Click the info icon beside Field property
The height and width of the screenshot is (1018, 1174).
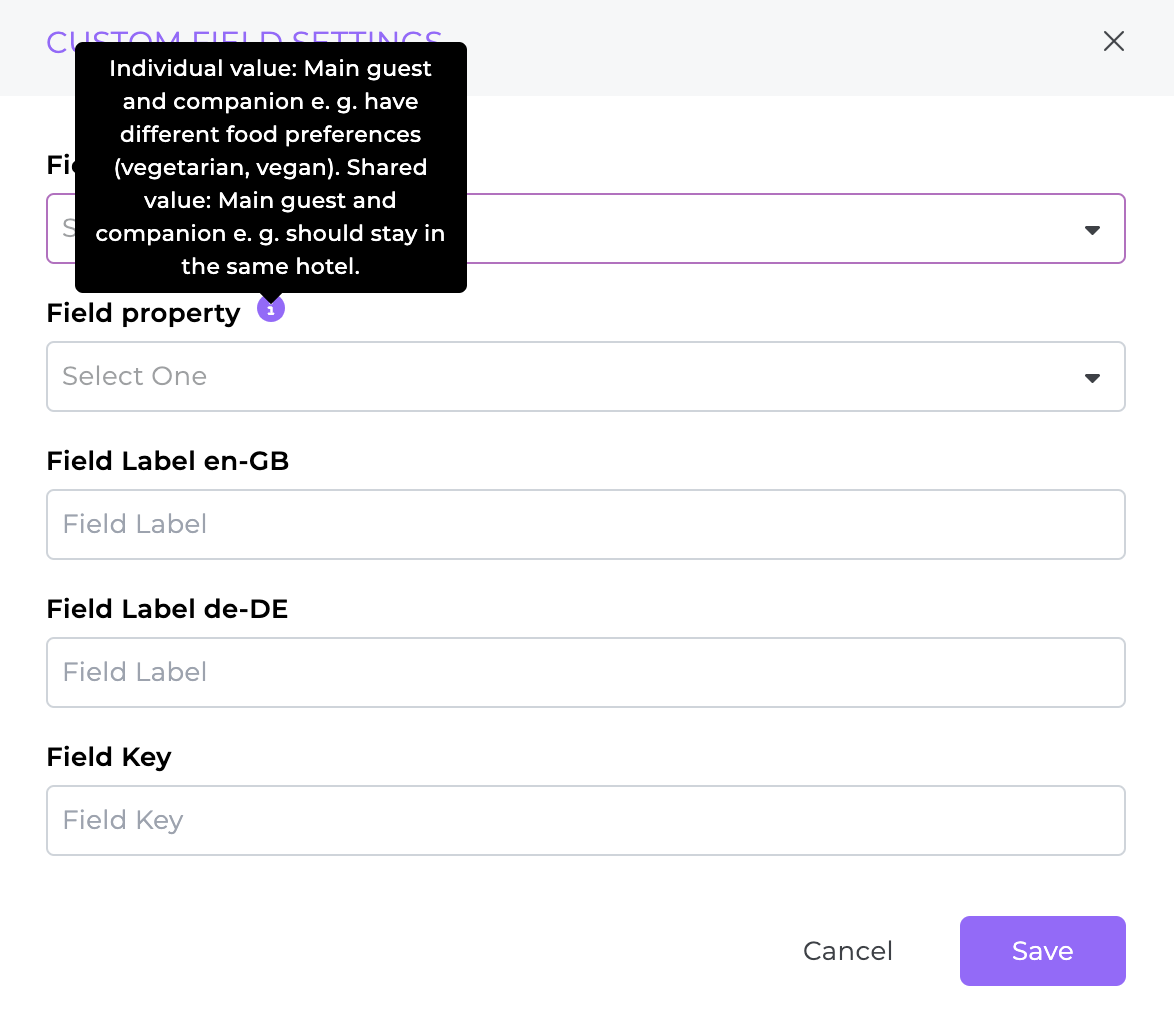coord(270,309)
